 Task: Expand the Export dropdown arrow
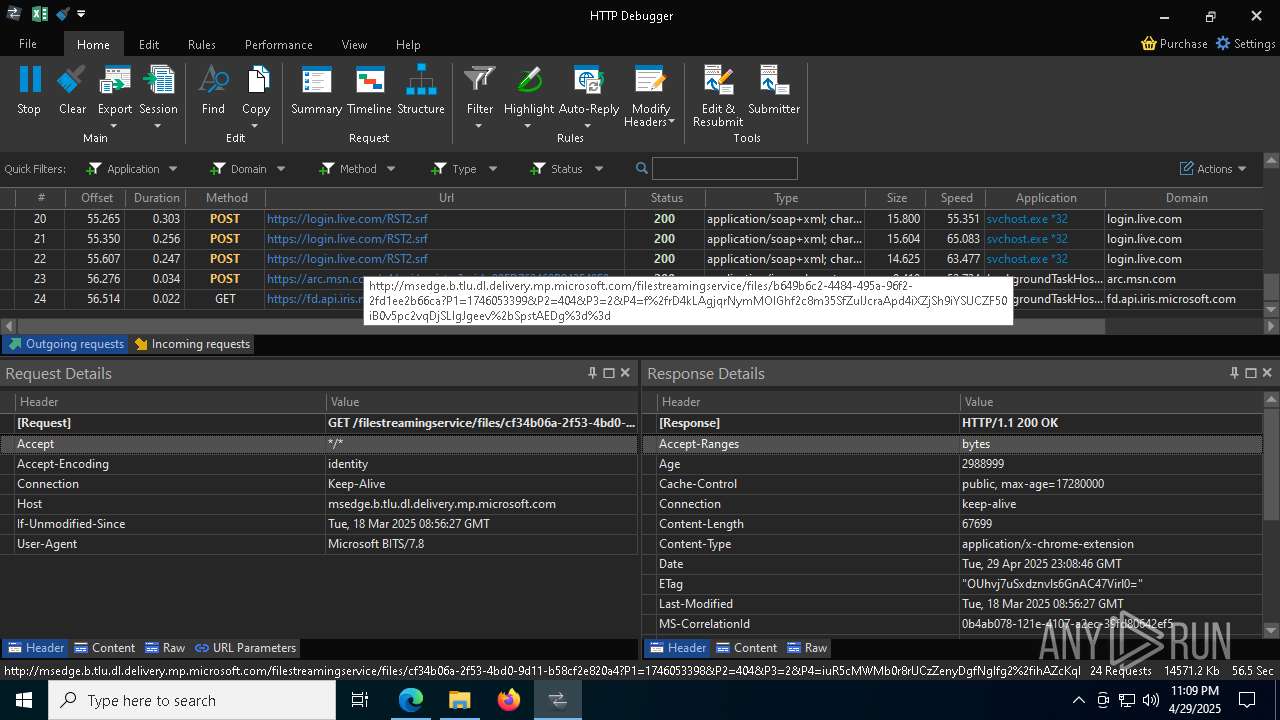click(x=114, y=126)
